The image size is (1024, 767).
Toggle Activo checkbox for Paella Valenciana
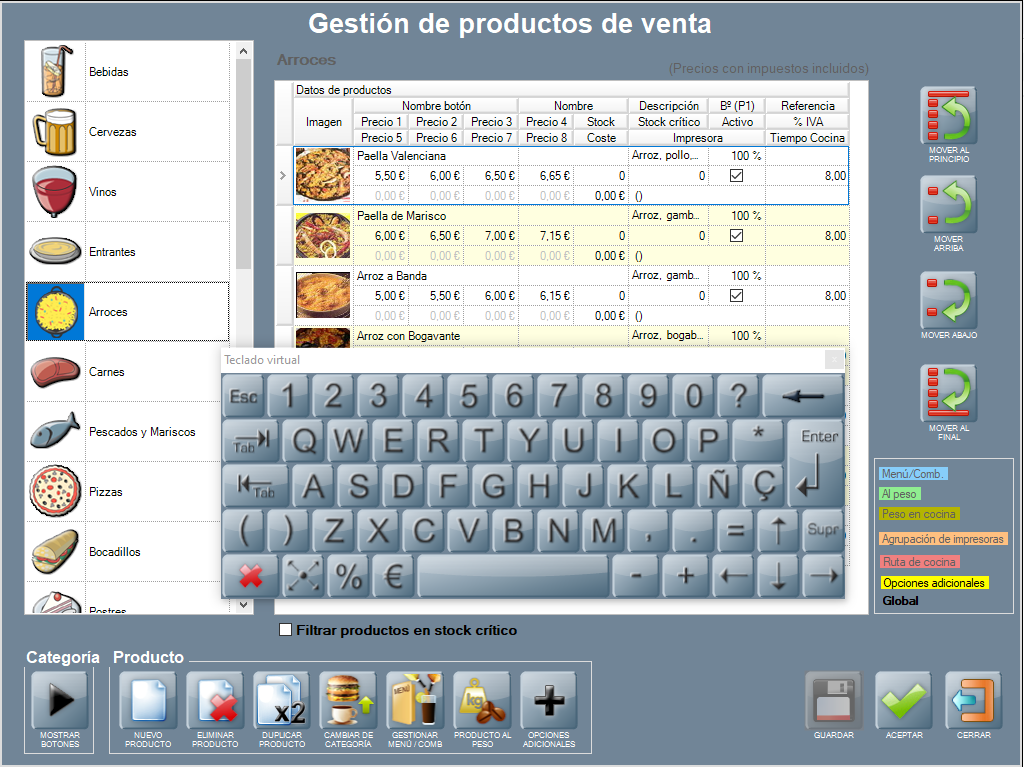click(x=737, y=176)
